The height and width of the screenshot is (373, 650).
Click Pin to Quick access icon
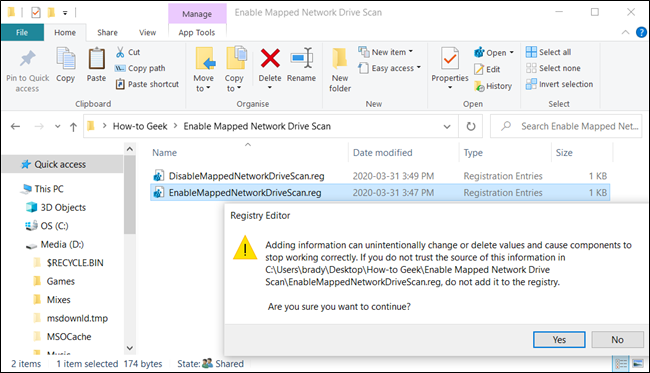pos(27,59)
